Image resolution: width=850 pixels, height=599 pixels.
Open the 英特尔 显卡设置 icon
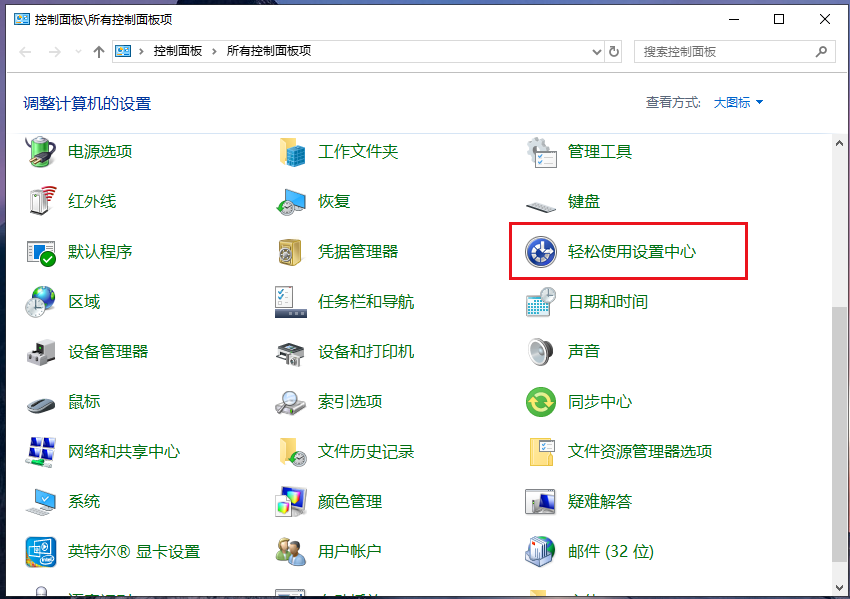tap(41, 552)
